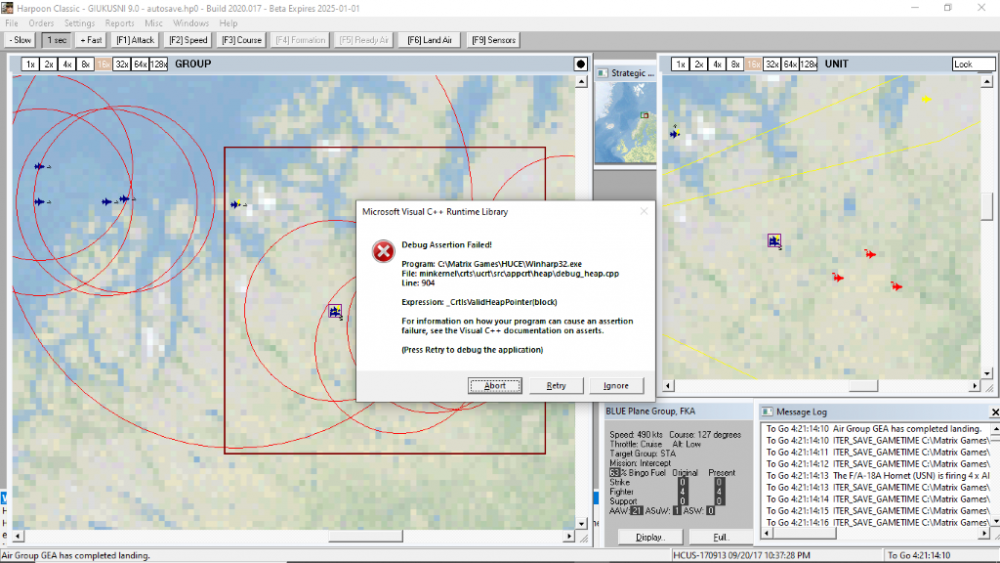Image resolution: width=1000 pixels, height=563 pixels.
Task: Click the red error icon in dialog
Action: 383,251
